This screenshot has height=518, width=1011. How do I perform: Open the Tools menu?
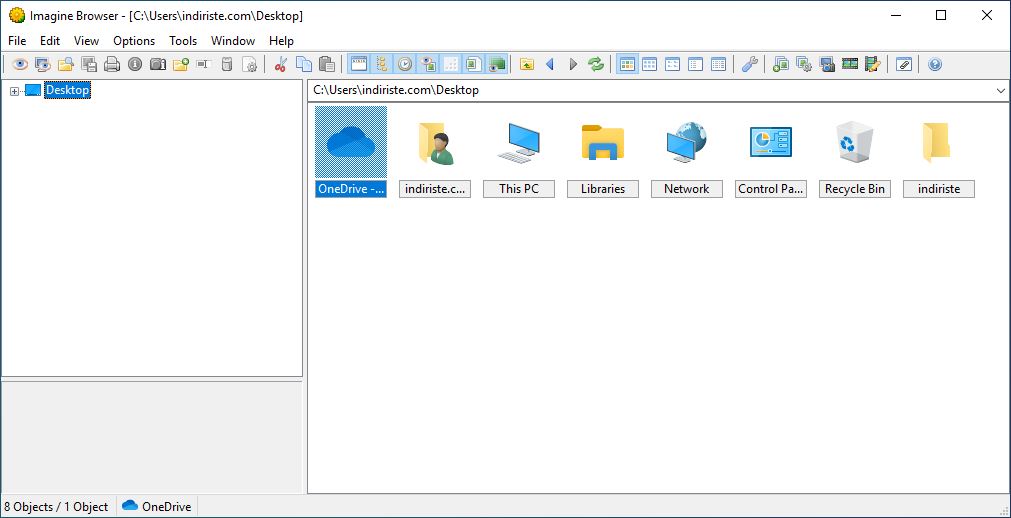point(183,41)
